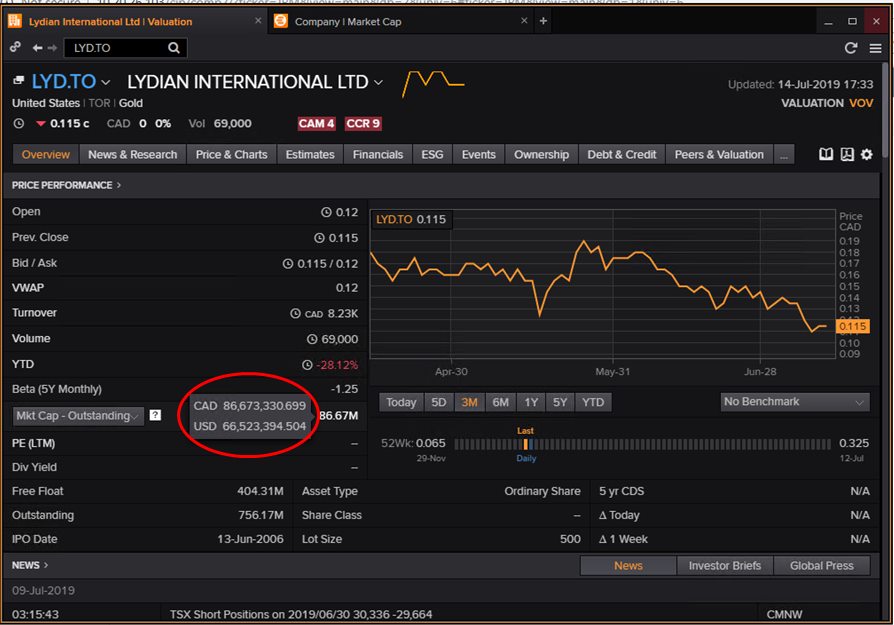The width and height of the screenshot is (894, 625).
Task: Open the hamburger menu icon
Action: click(x=874, y=48)
